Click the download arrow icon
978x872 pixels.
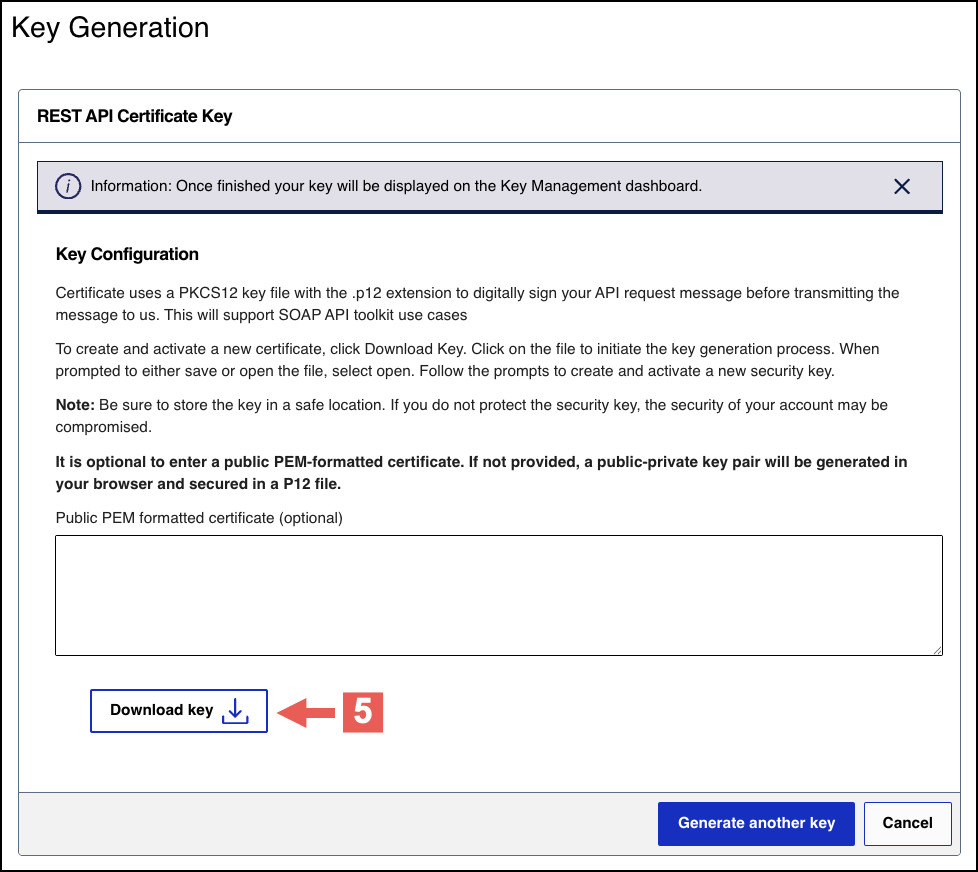click(x=235, y=711)
